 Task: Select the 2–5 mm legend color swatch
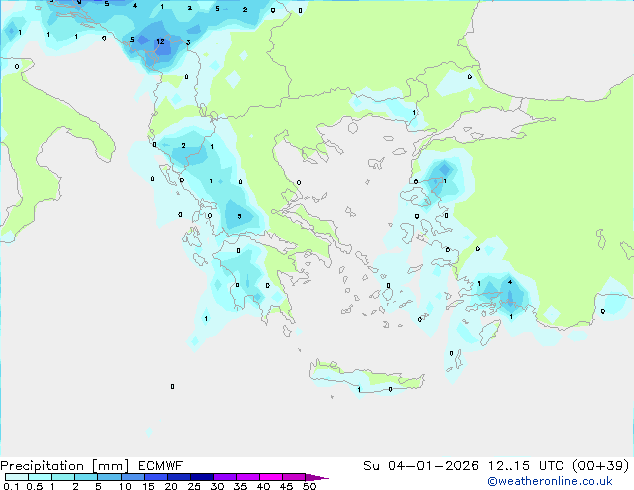click(86, 477)
